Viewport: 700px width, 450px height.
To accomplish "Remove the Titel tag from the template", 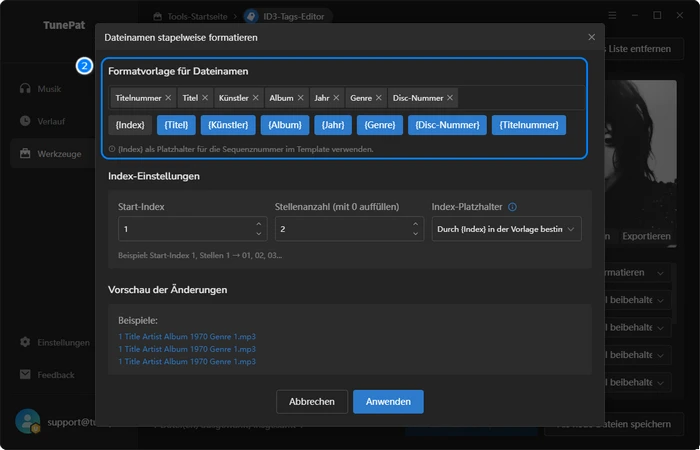I will coord(205,98).
